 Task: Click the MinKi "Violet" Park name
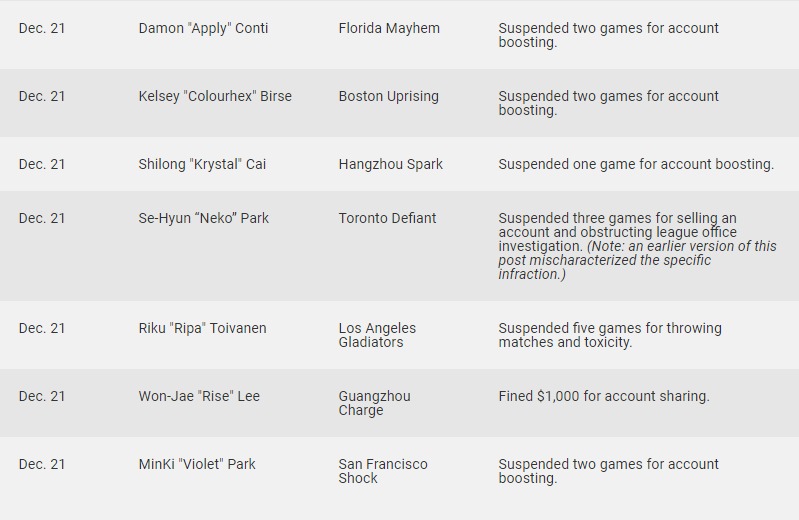click(197, 464)
